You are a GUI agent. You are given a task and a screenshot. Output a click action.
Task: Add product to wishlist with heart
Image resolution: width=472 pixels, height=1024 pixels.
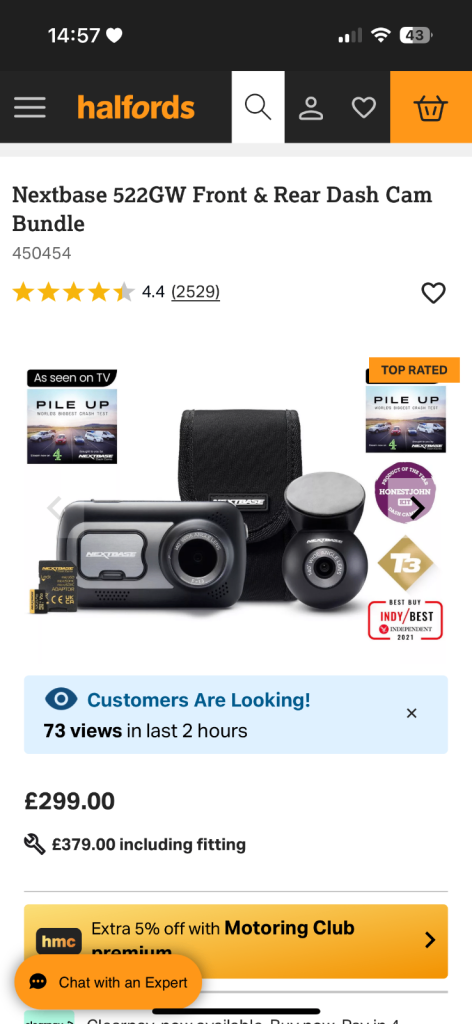(433, 293)
